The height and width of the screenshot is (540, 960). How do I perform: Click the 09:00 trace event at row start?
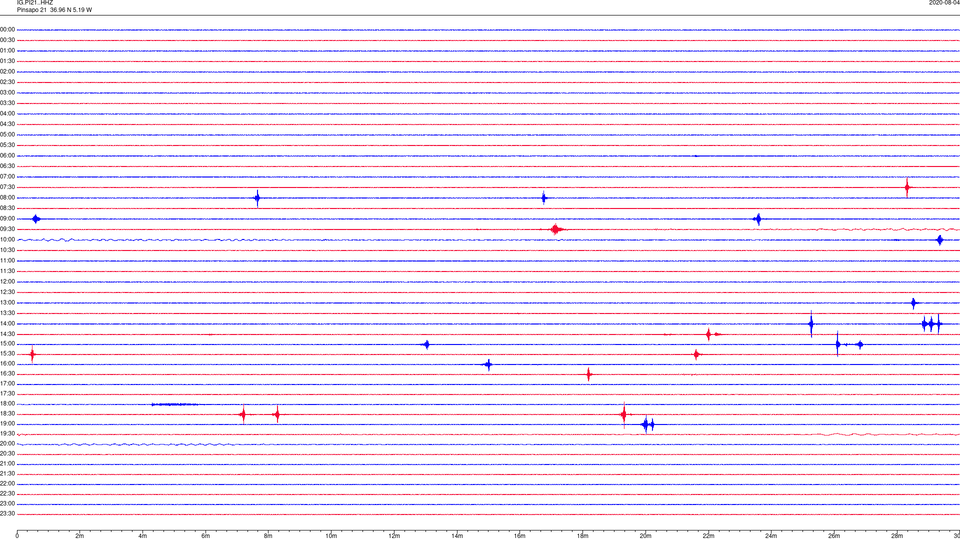pos(36,219)
